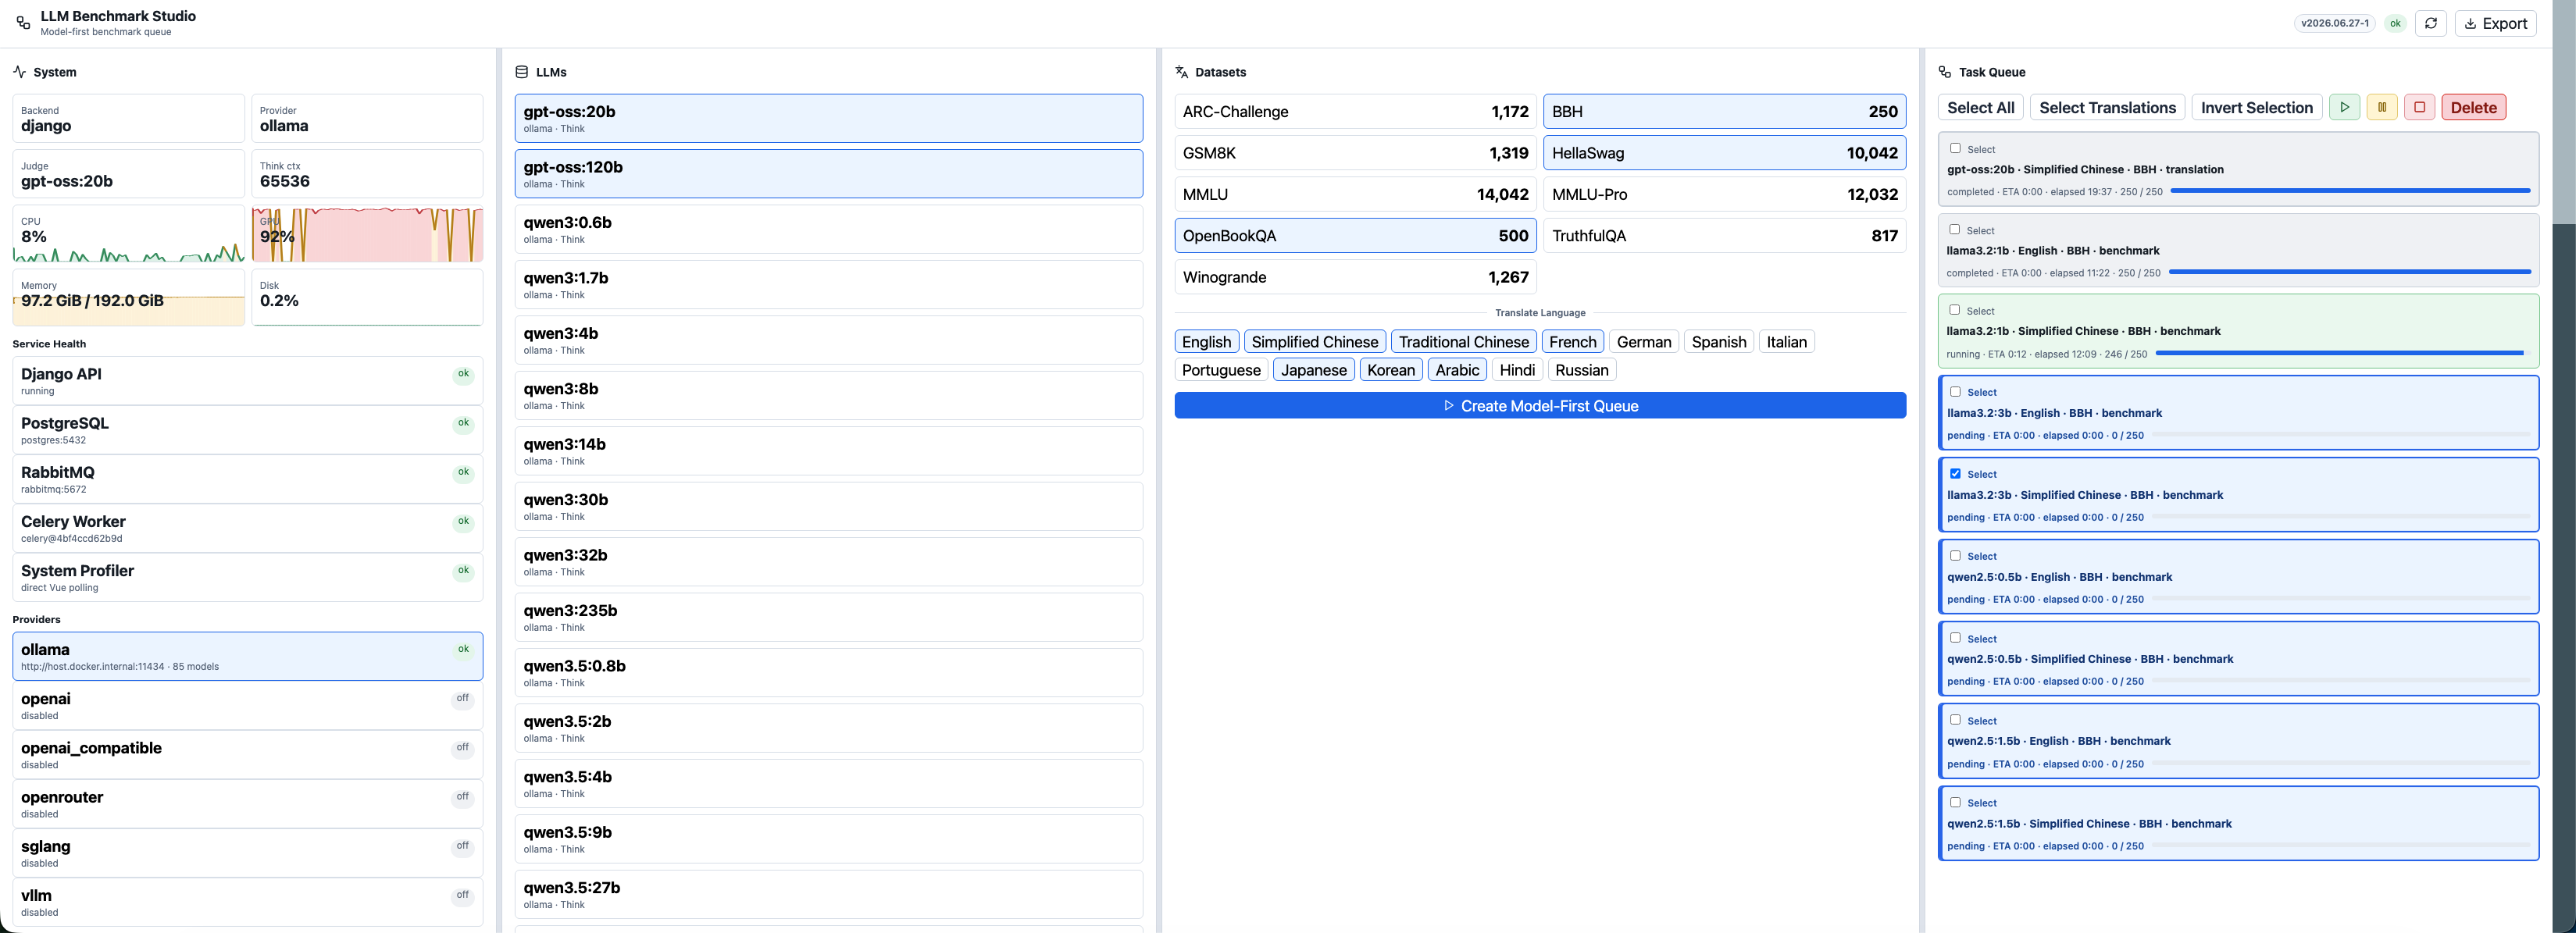Check Select for gpt-oss:20b translation task

click(x=1955, y=148)
